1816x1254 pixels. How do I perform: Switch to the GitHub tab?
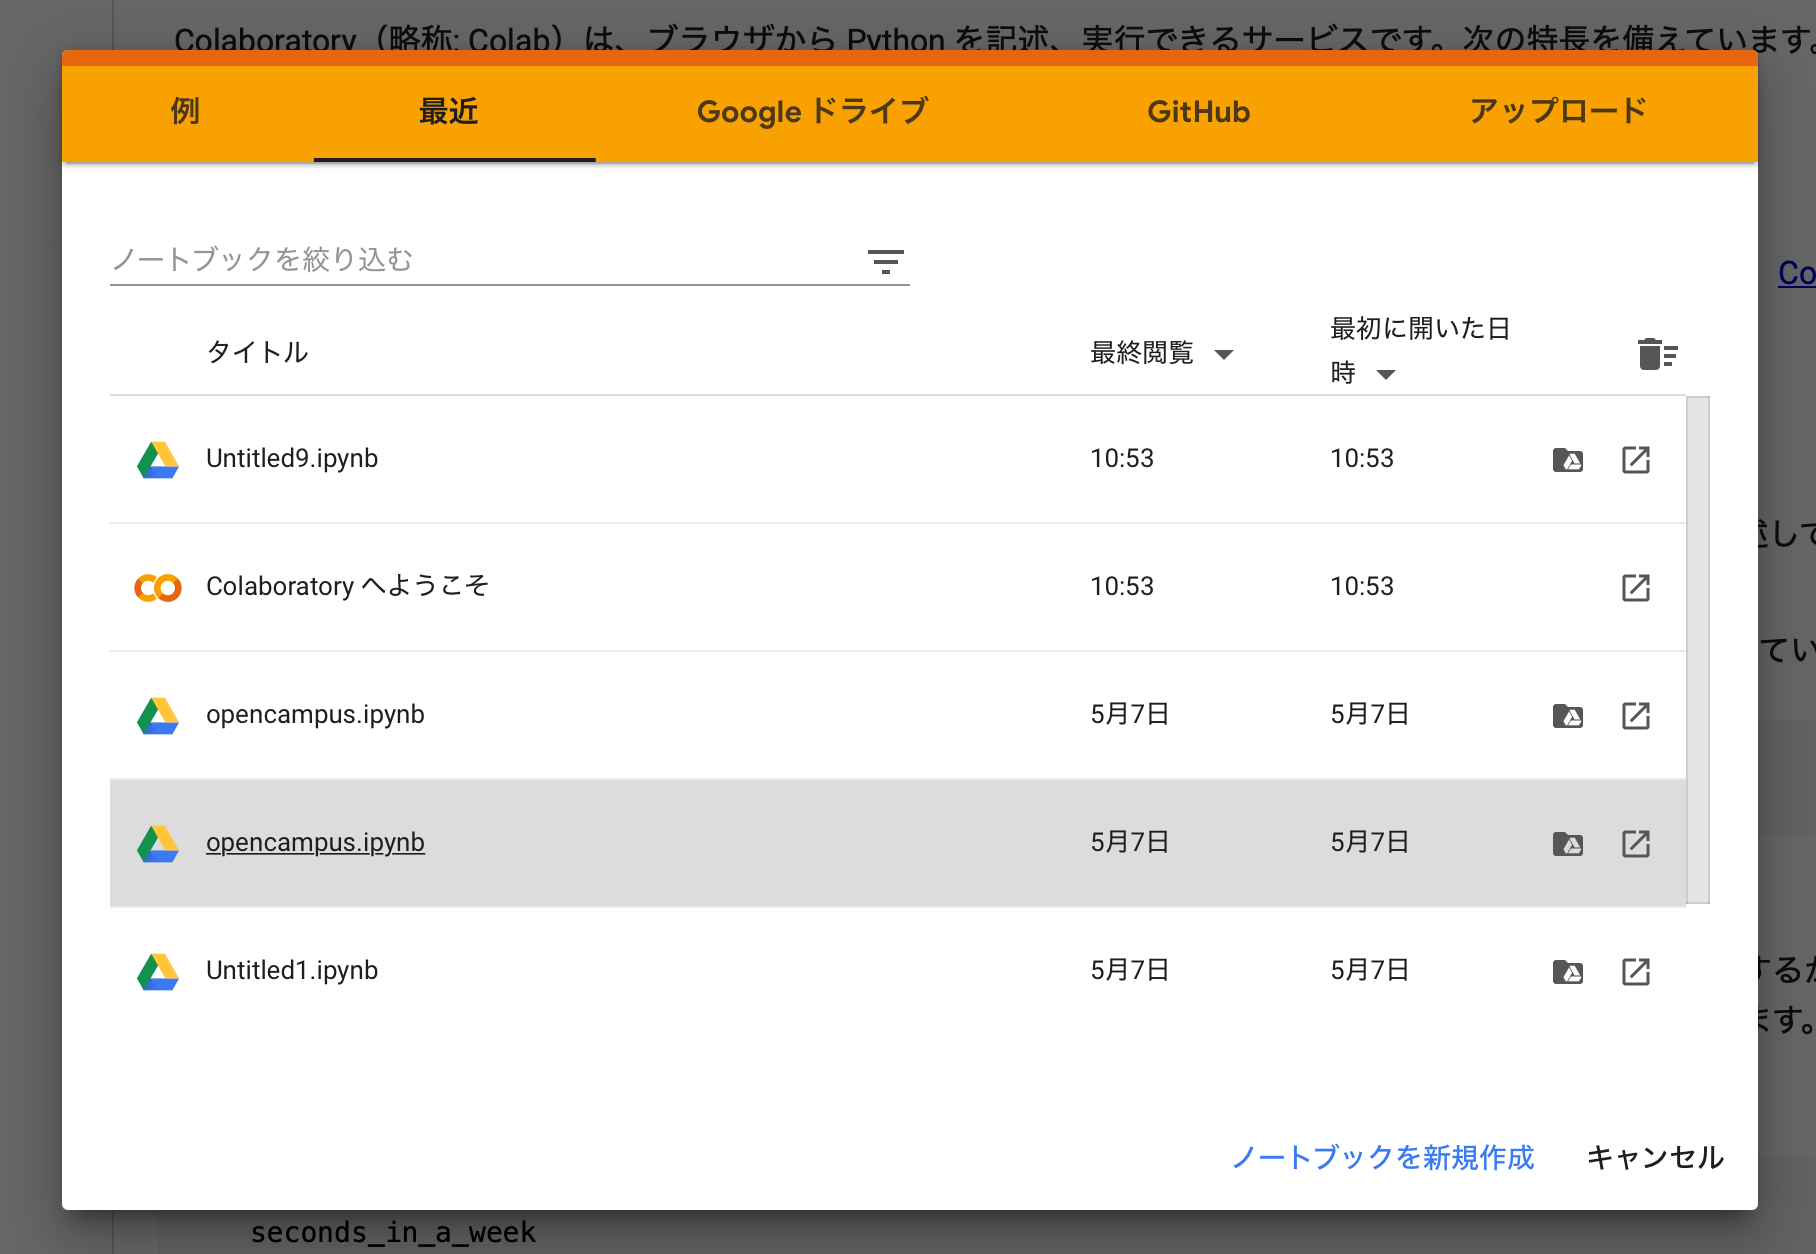[x=1198, y=111]
